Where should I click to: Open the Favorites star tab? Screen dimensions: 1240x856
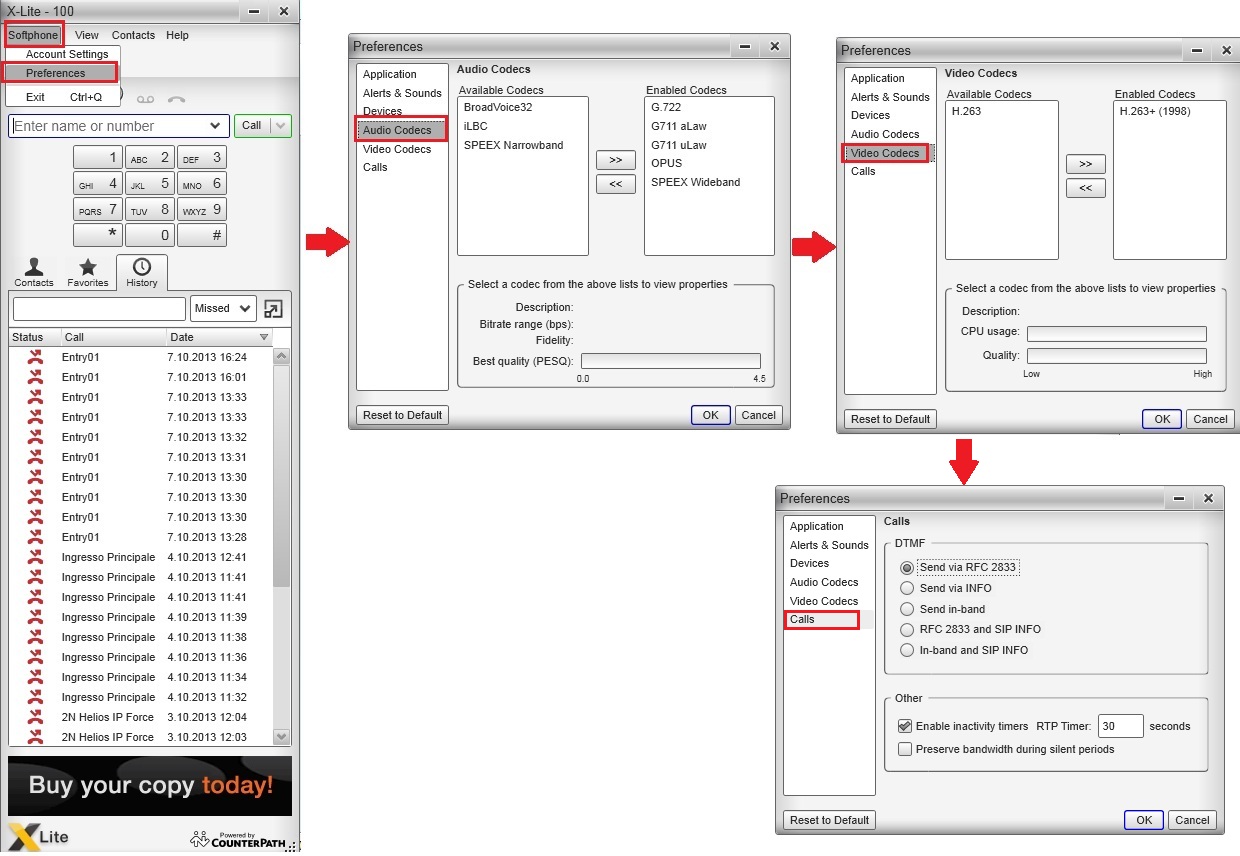point(88,272)
